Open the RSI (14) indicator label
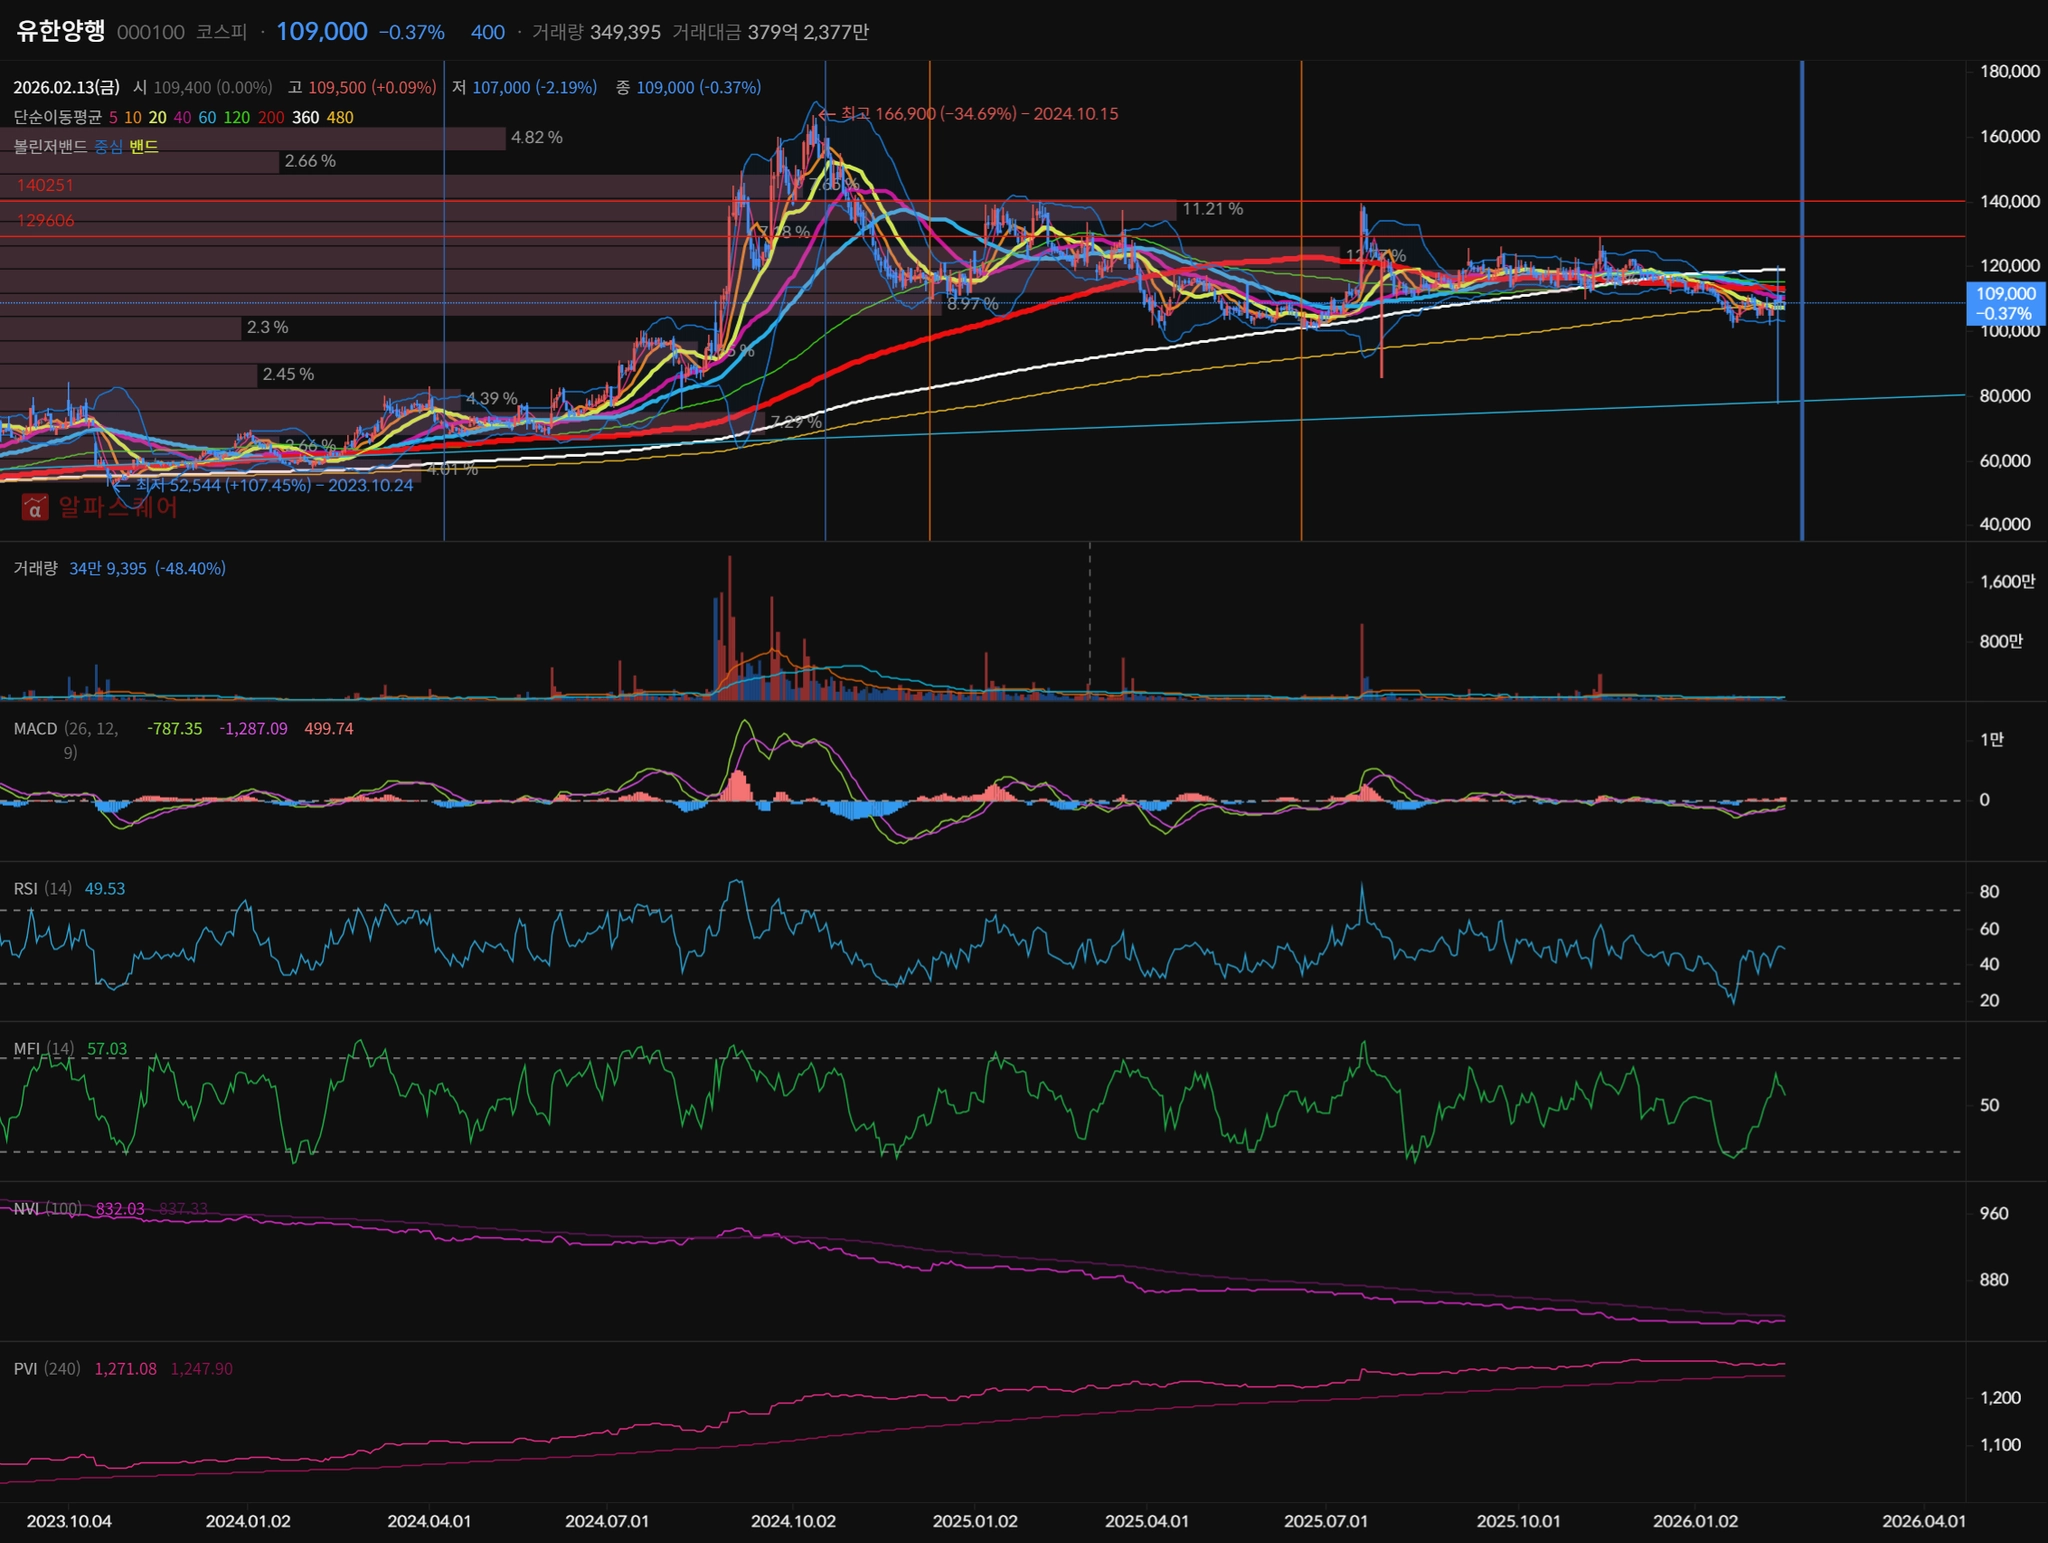The image size is (2048, 1543). 42,889
